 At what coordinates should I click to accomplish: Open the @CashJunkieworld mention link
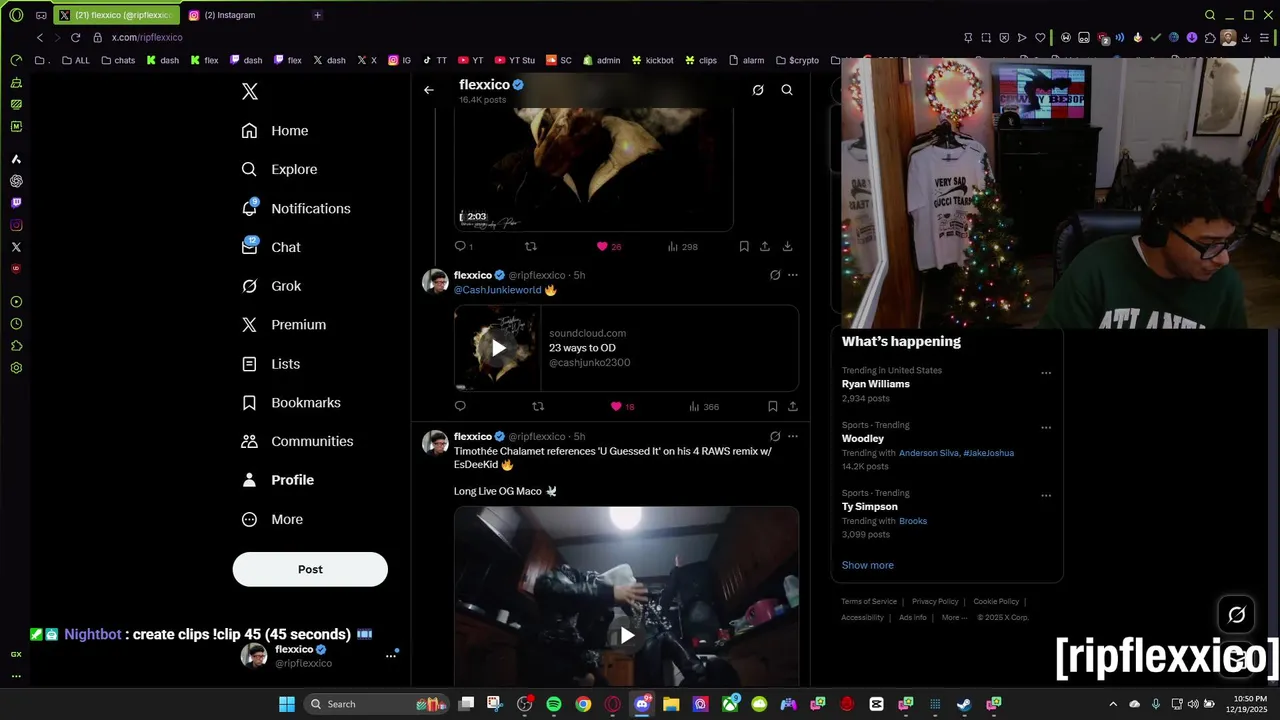coord(497,290)
